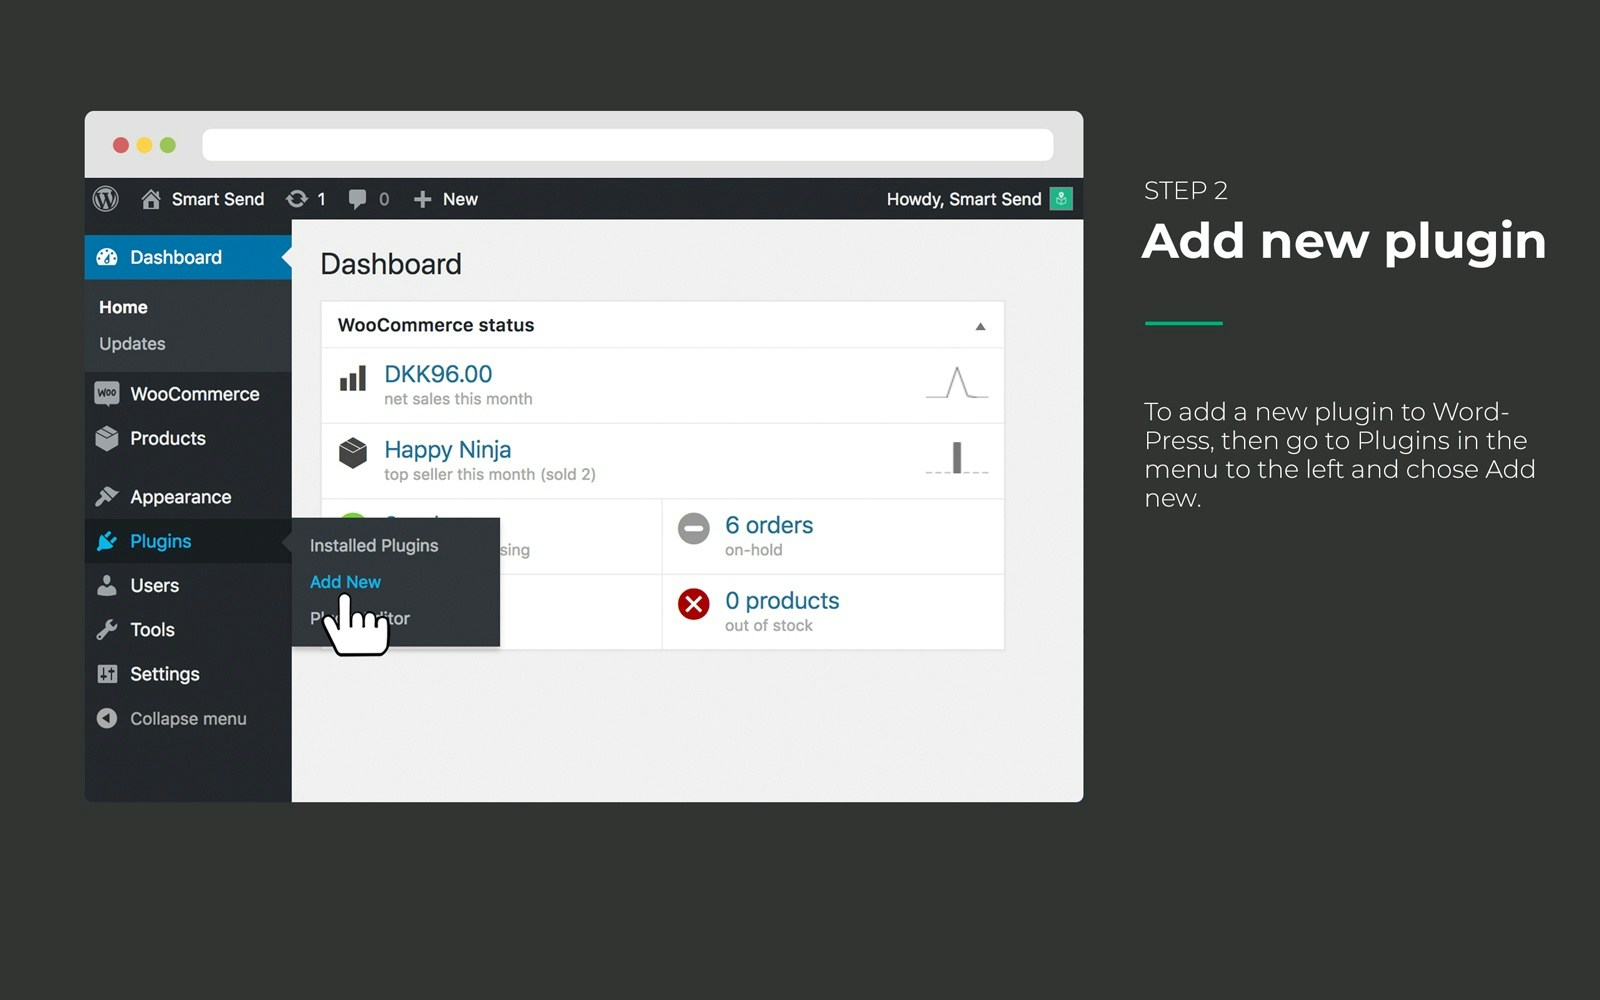Click the Users person icon in the sidebar

pyautogui.click(x=106, y=585)
